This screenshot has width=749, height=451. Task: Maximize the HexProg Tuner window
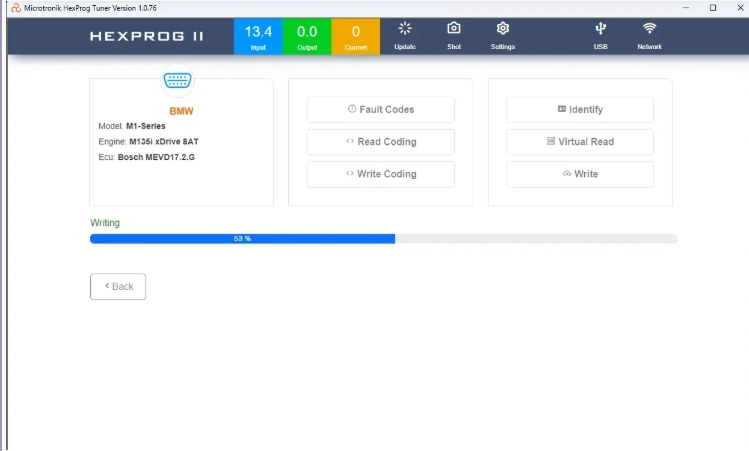tap(713, 8)
